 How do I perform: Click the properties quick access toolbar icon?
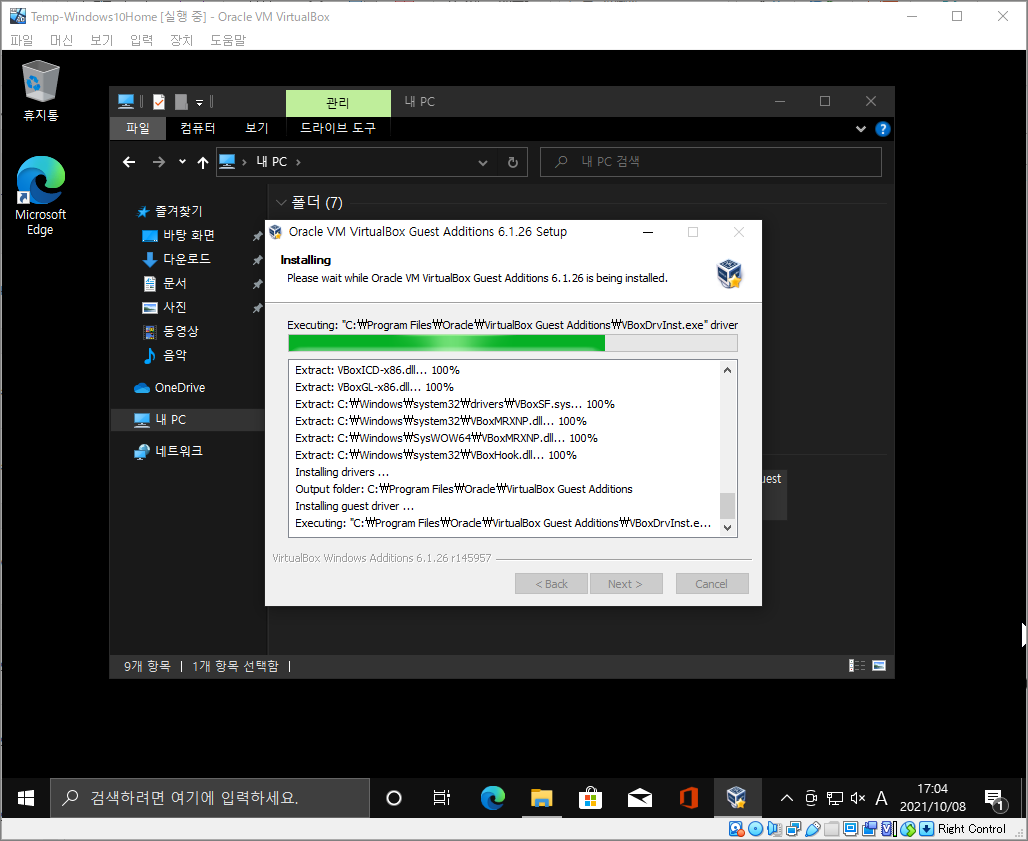pyautogui.click(x=159, y=102)
